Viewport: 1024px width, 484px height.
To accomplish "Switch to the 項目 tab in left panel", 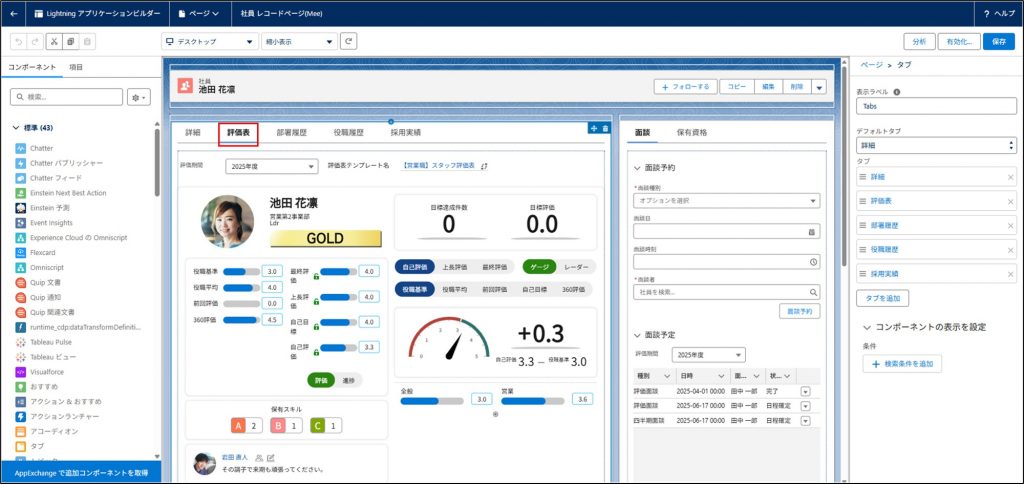I will coord(75,66).
